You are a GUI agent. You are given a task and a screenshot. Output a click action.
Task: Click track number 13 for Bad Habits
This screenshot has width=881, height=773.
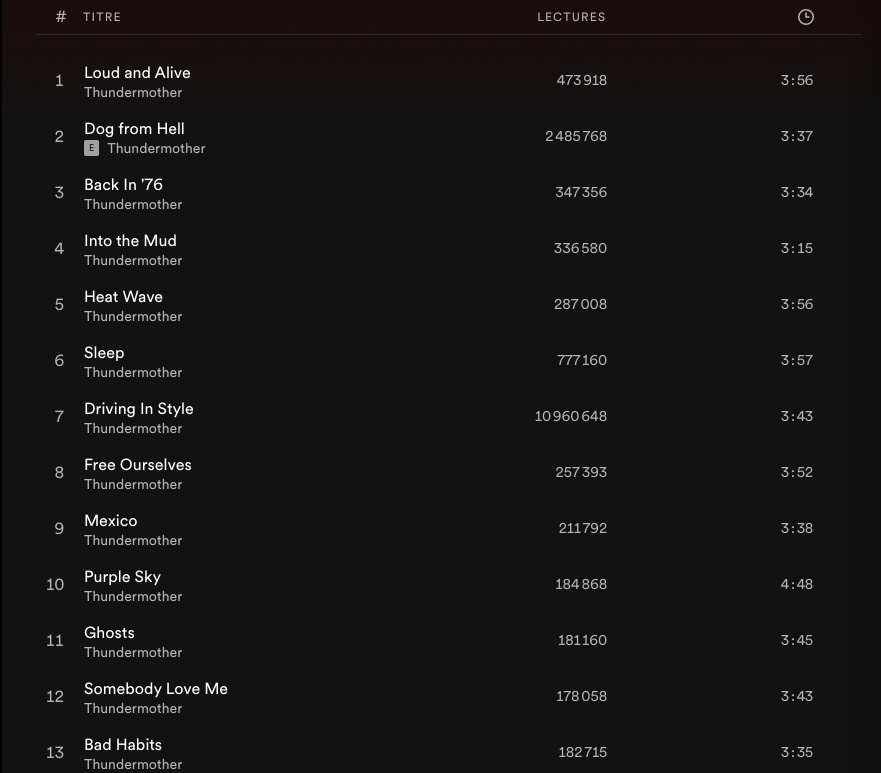(x=55, y=752)
